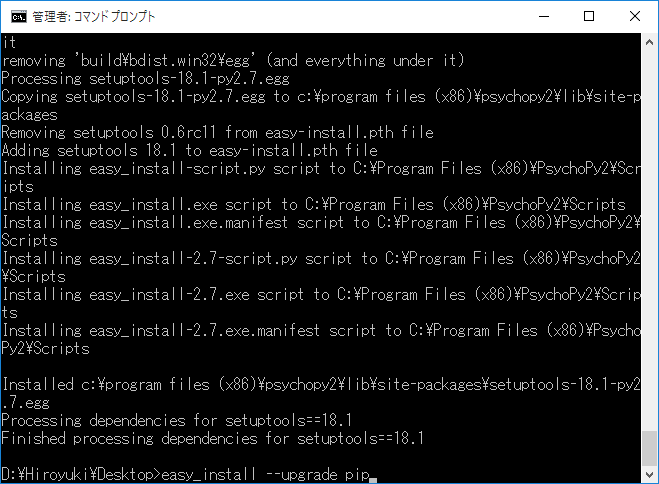Close the administrator Command Prompt window

point(635,16)
